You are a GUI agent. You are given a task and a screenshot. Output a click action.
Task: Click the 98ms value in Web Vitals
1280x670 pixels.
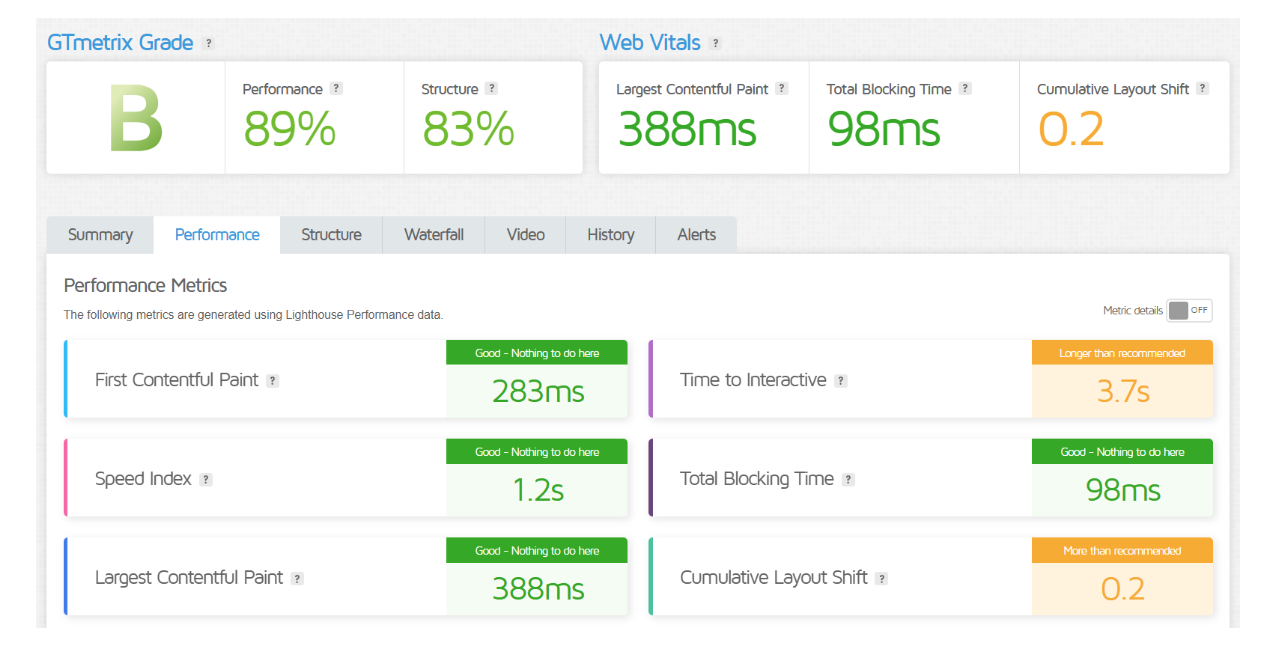[x=884, y=129]
